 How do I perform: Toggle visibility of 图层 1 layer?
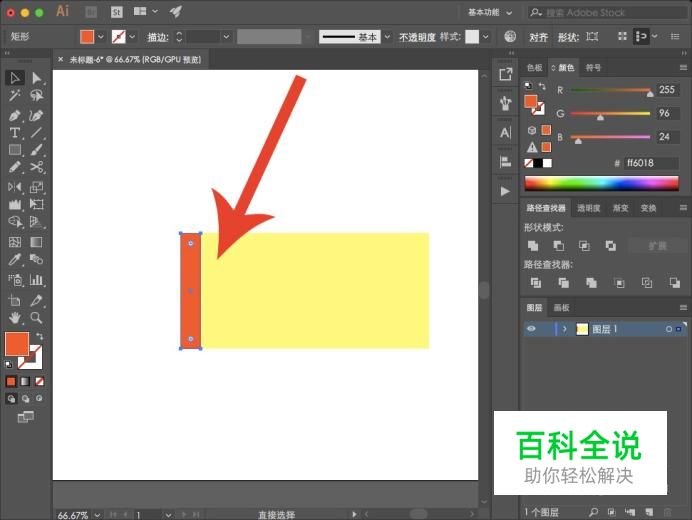coord(531,329)
